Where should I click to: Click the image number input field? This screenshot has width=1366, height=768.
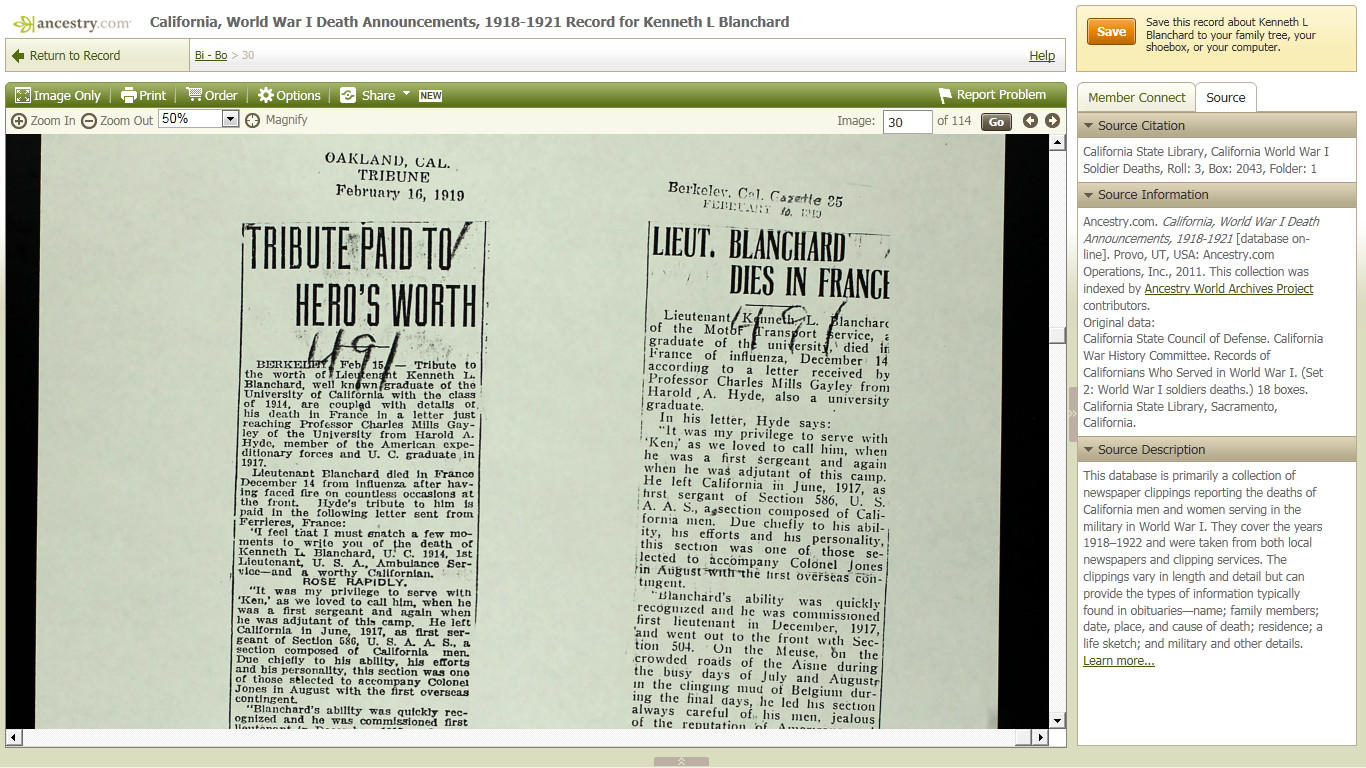[x=907, y=122]
